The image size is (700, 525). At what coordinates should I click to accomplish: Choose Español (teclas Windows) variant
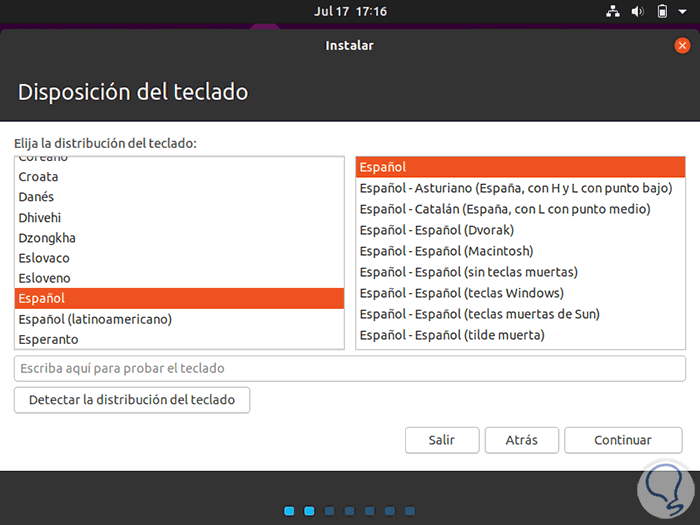tap(520, 293)
